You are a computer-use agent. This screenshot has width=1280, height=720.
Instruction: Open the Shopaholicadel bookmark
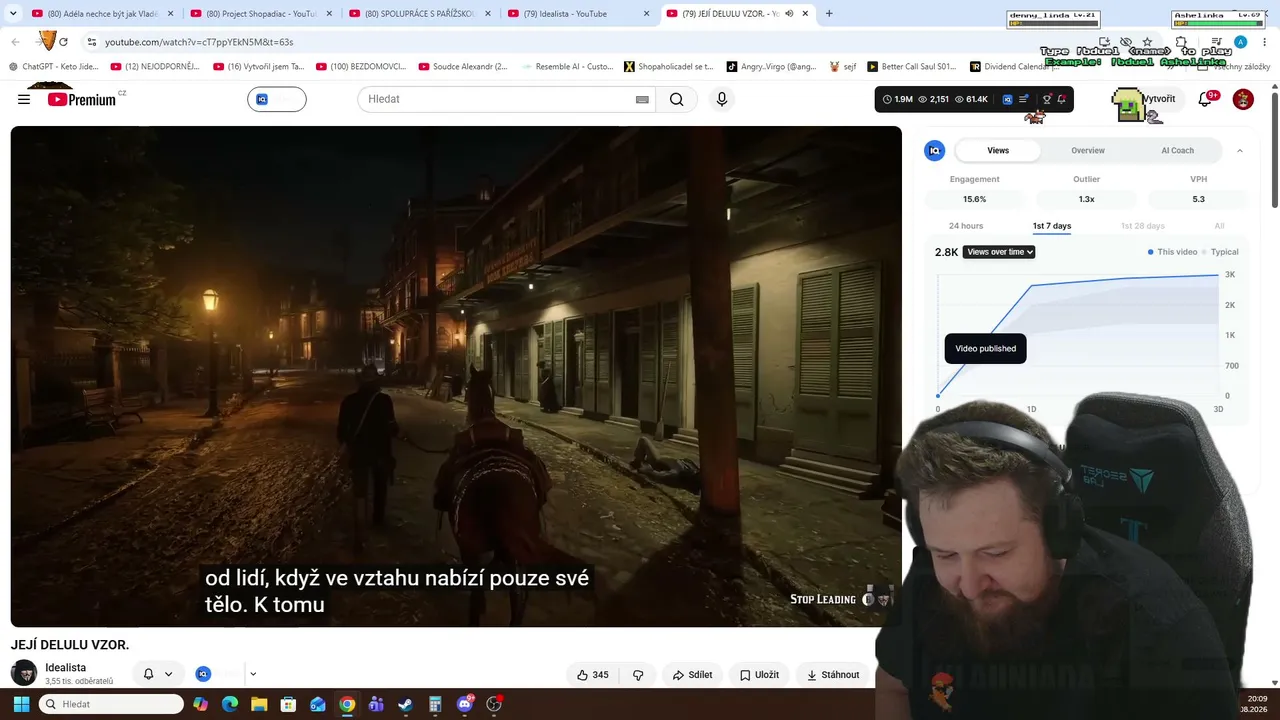(669, 67)
